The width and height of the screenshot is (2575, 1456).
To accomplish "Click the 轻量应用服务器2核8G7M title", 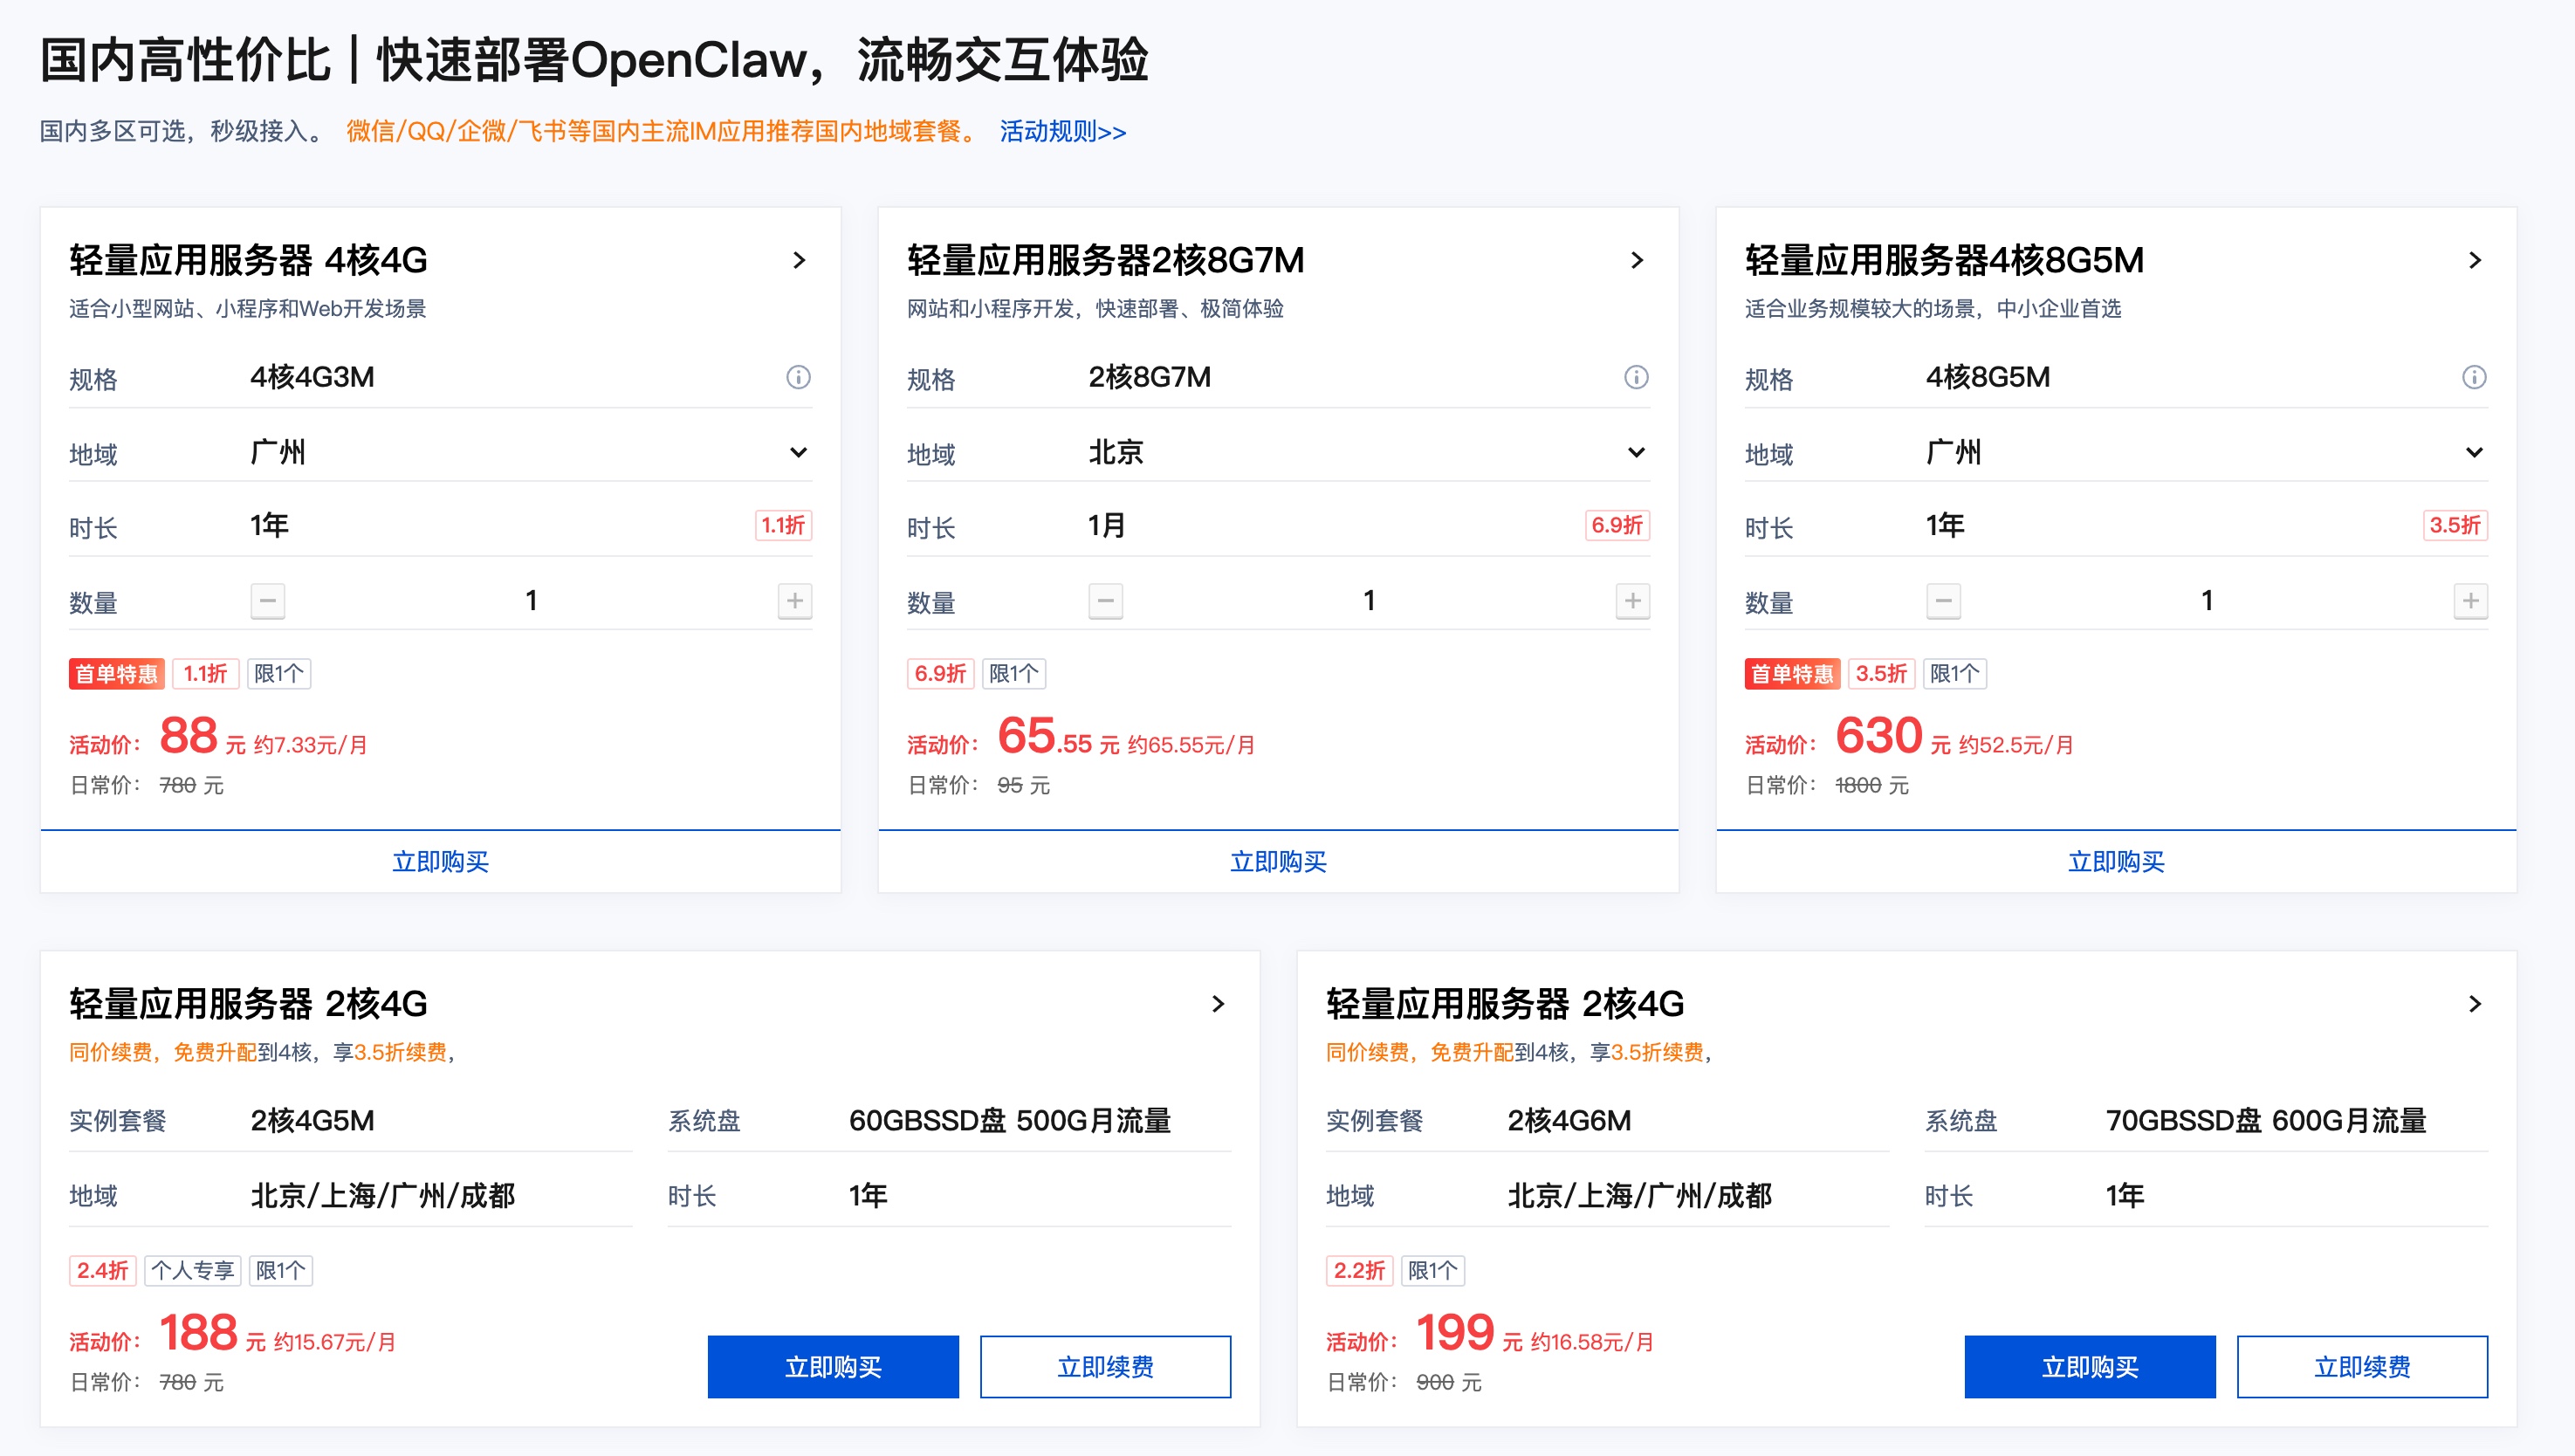I will tap(1105, 260).
